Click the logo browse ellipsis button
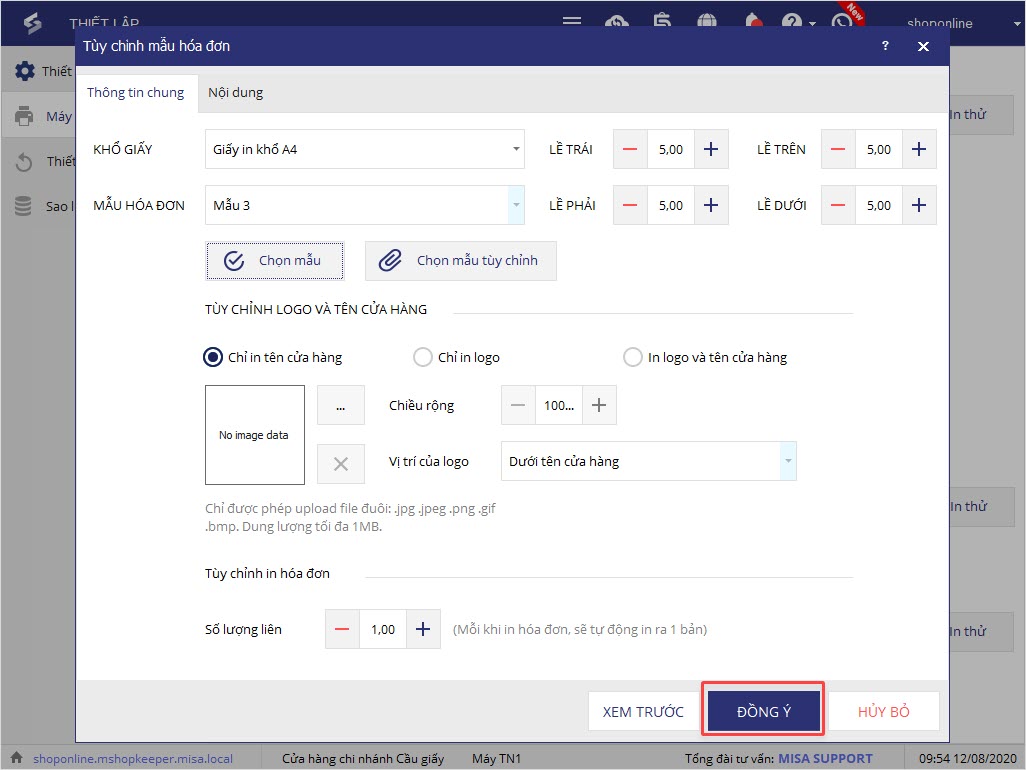Image resolution: width=1026 pixels, height=770 pixels. [x=341, y=406]
